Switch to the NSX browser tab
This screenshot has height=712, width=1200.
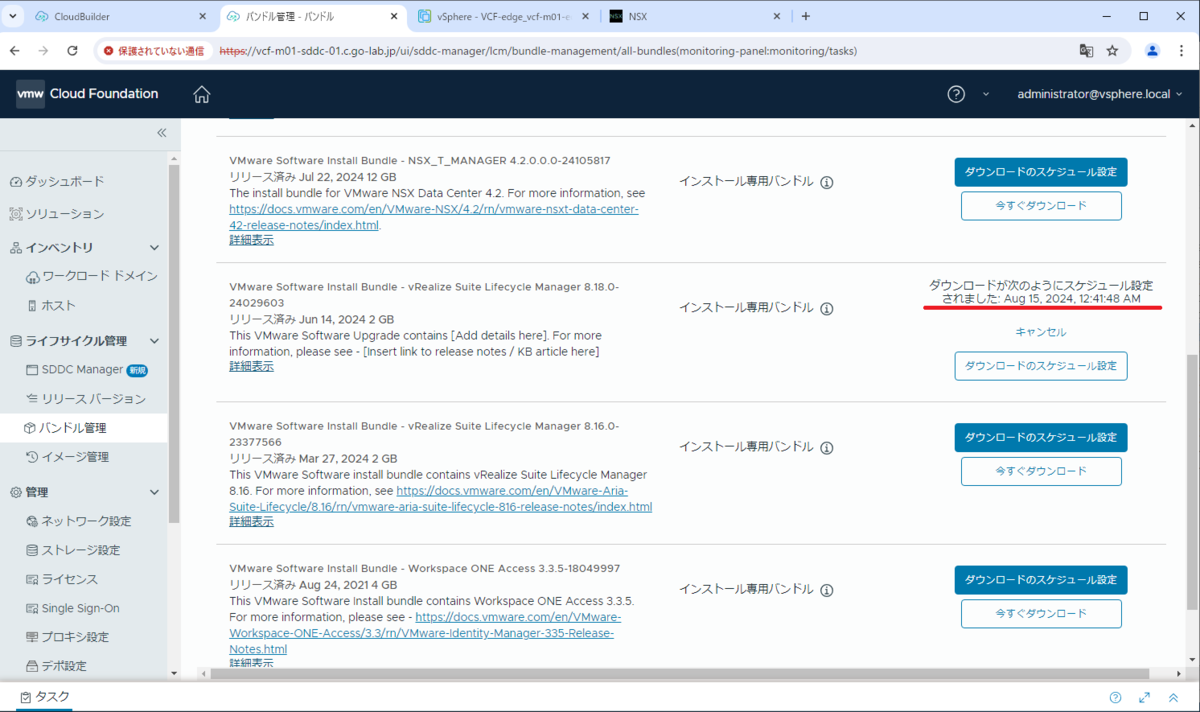click(695, 16)
